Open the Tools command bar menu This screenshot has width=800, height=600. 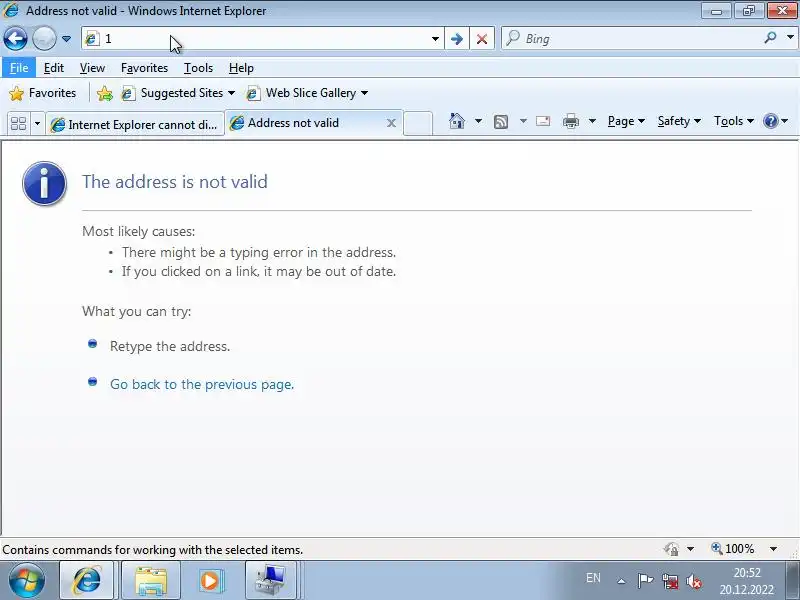click(x=734, y=121)
